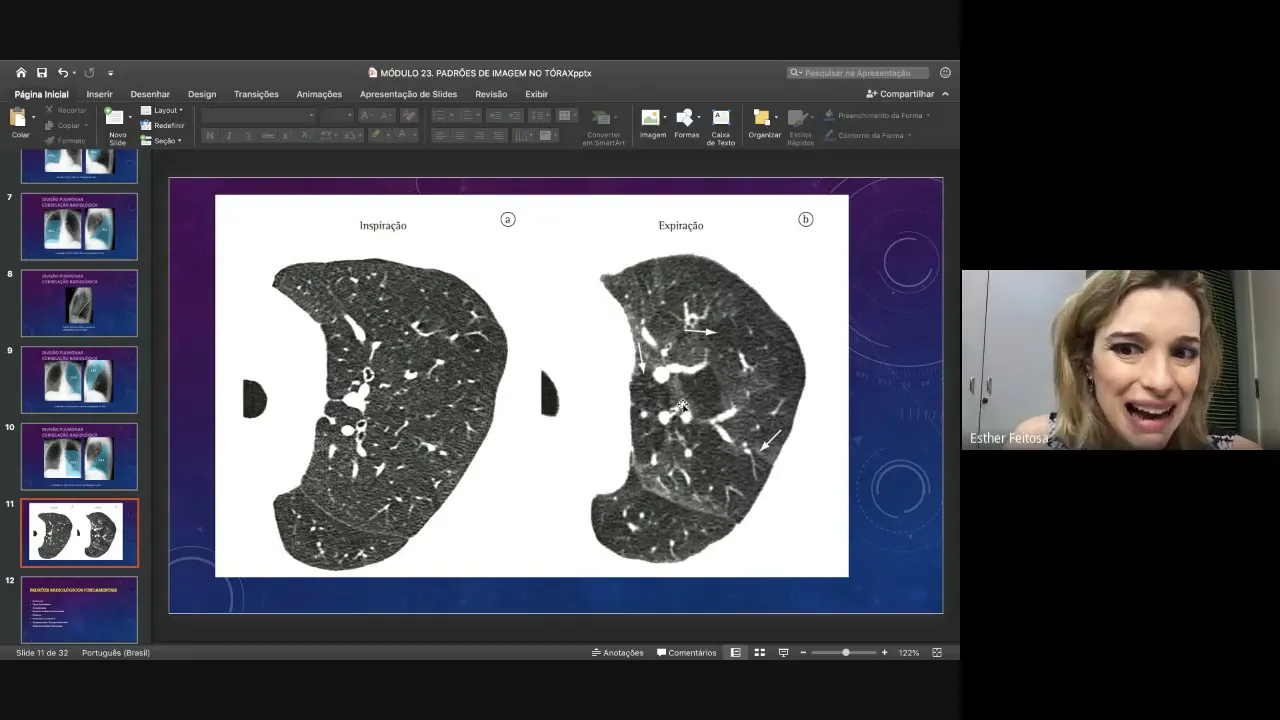Open the Organizar arrange tool

pyautogui.click(x=764, y=124)
